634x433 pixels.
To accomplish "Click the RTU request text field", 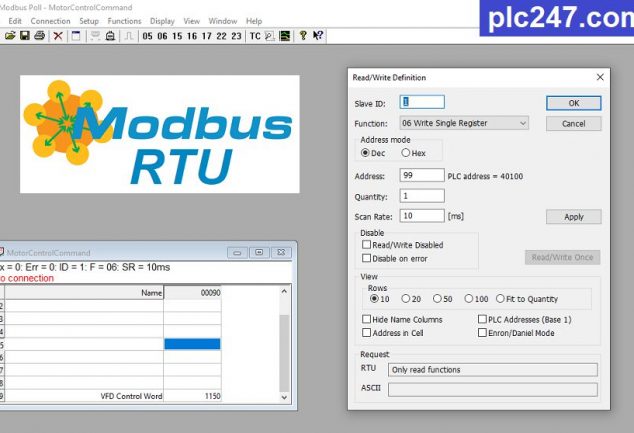I will [x=493, y=370].
